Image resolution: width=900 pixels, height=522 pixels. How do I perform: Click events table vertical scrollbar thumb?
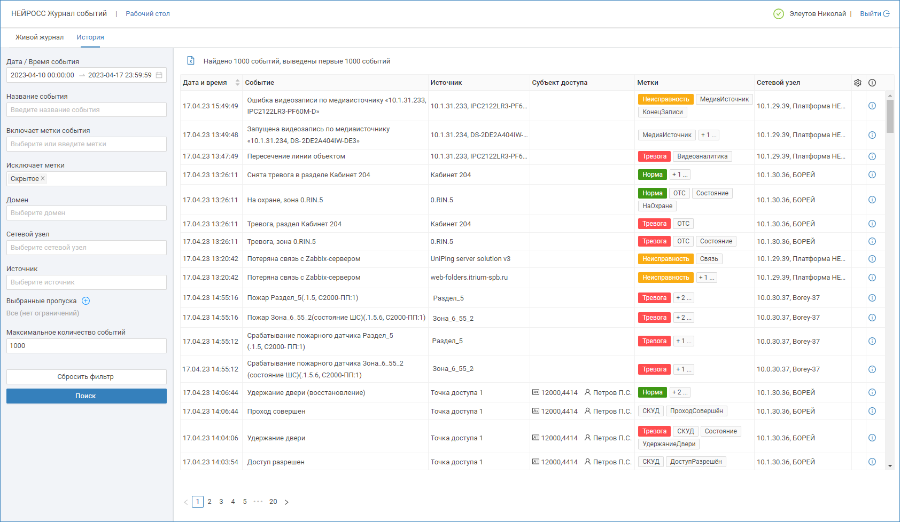click(890, 116)
